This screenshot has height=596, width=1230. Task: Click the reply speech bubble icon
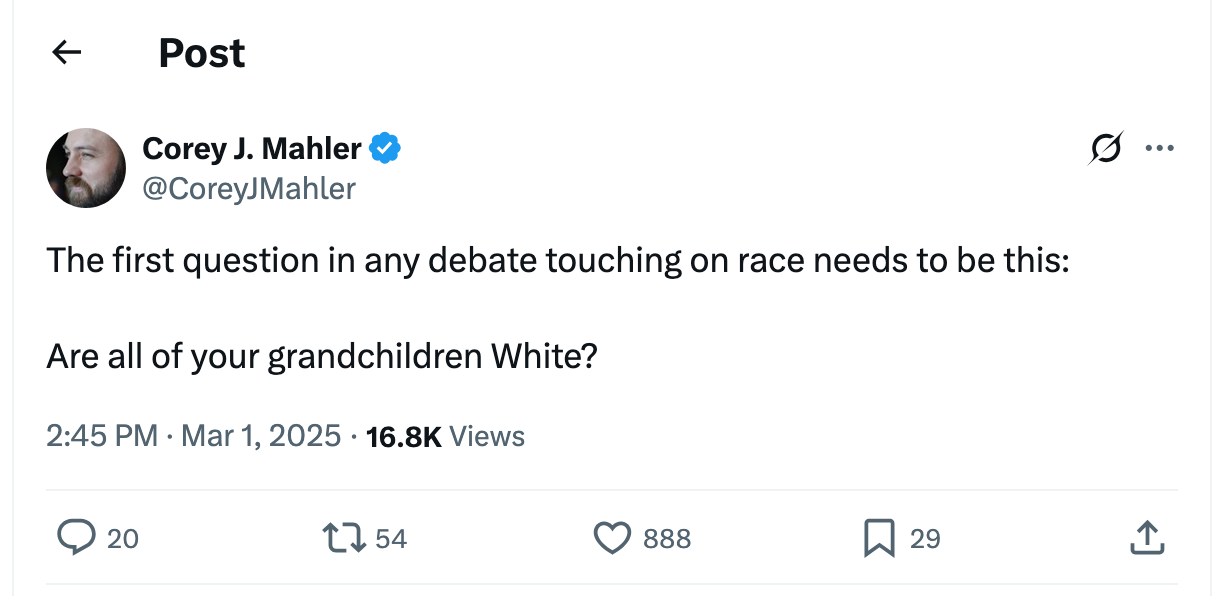(75, 539)
